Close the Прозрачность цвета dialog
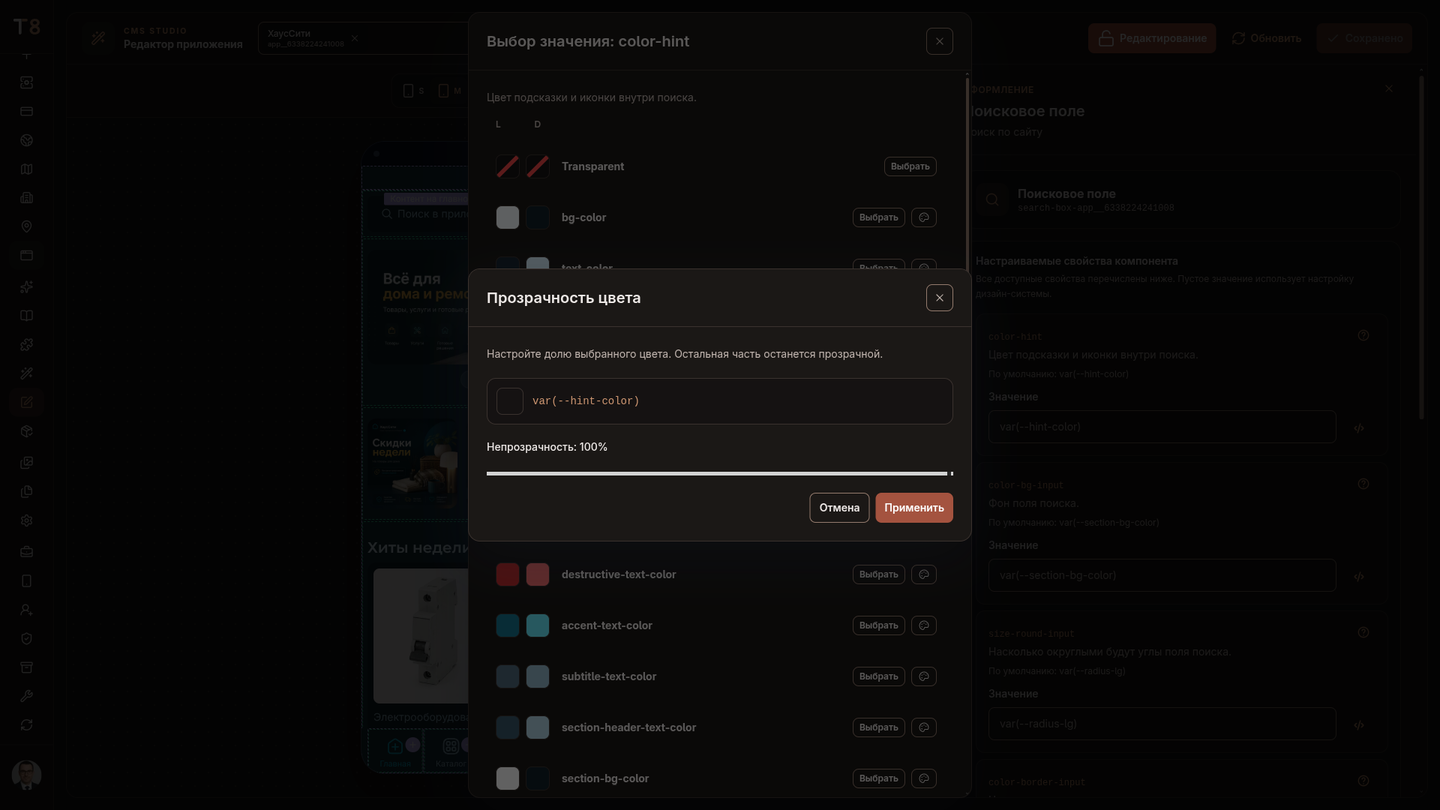1440x810 pixels. 939,298
